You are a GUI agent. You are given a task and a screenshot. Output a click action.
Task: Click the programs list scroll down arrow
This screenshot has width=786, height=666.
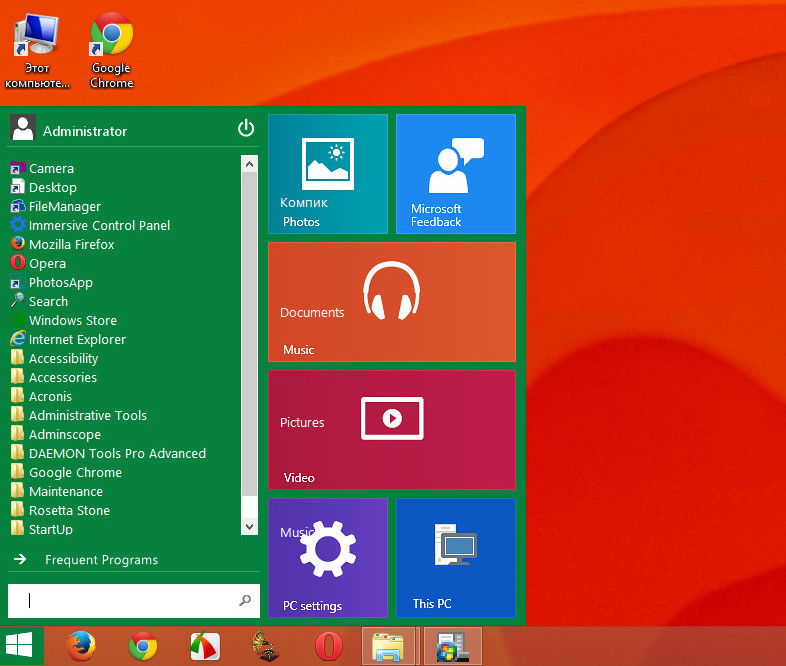(250, 527)
